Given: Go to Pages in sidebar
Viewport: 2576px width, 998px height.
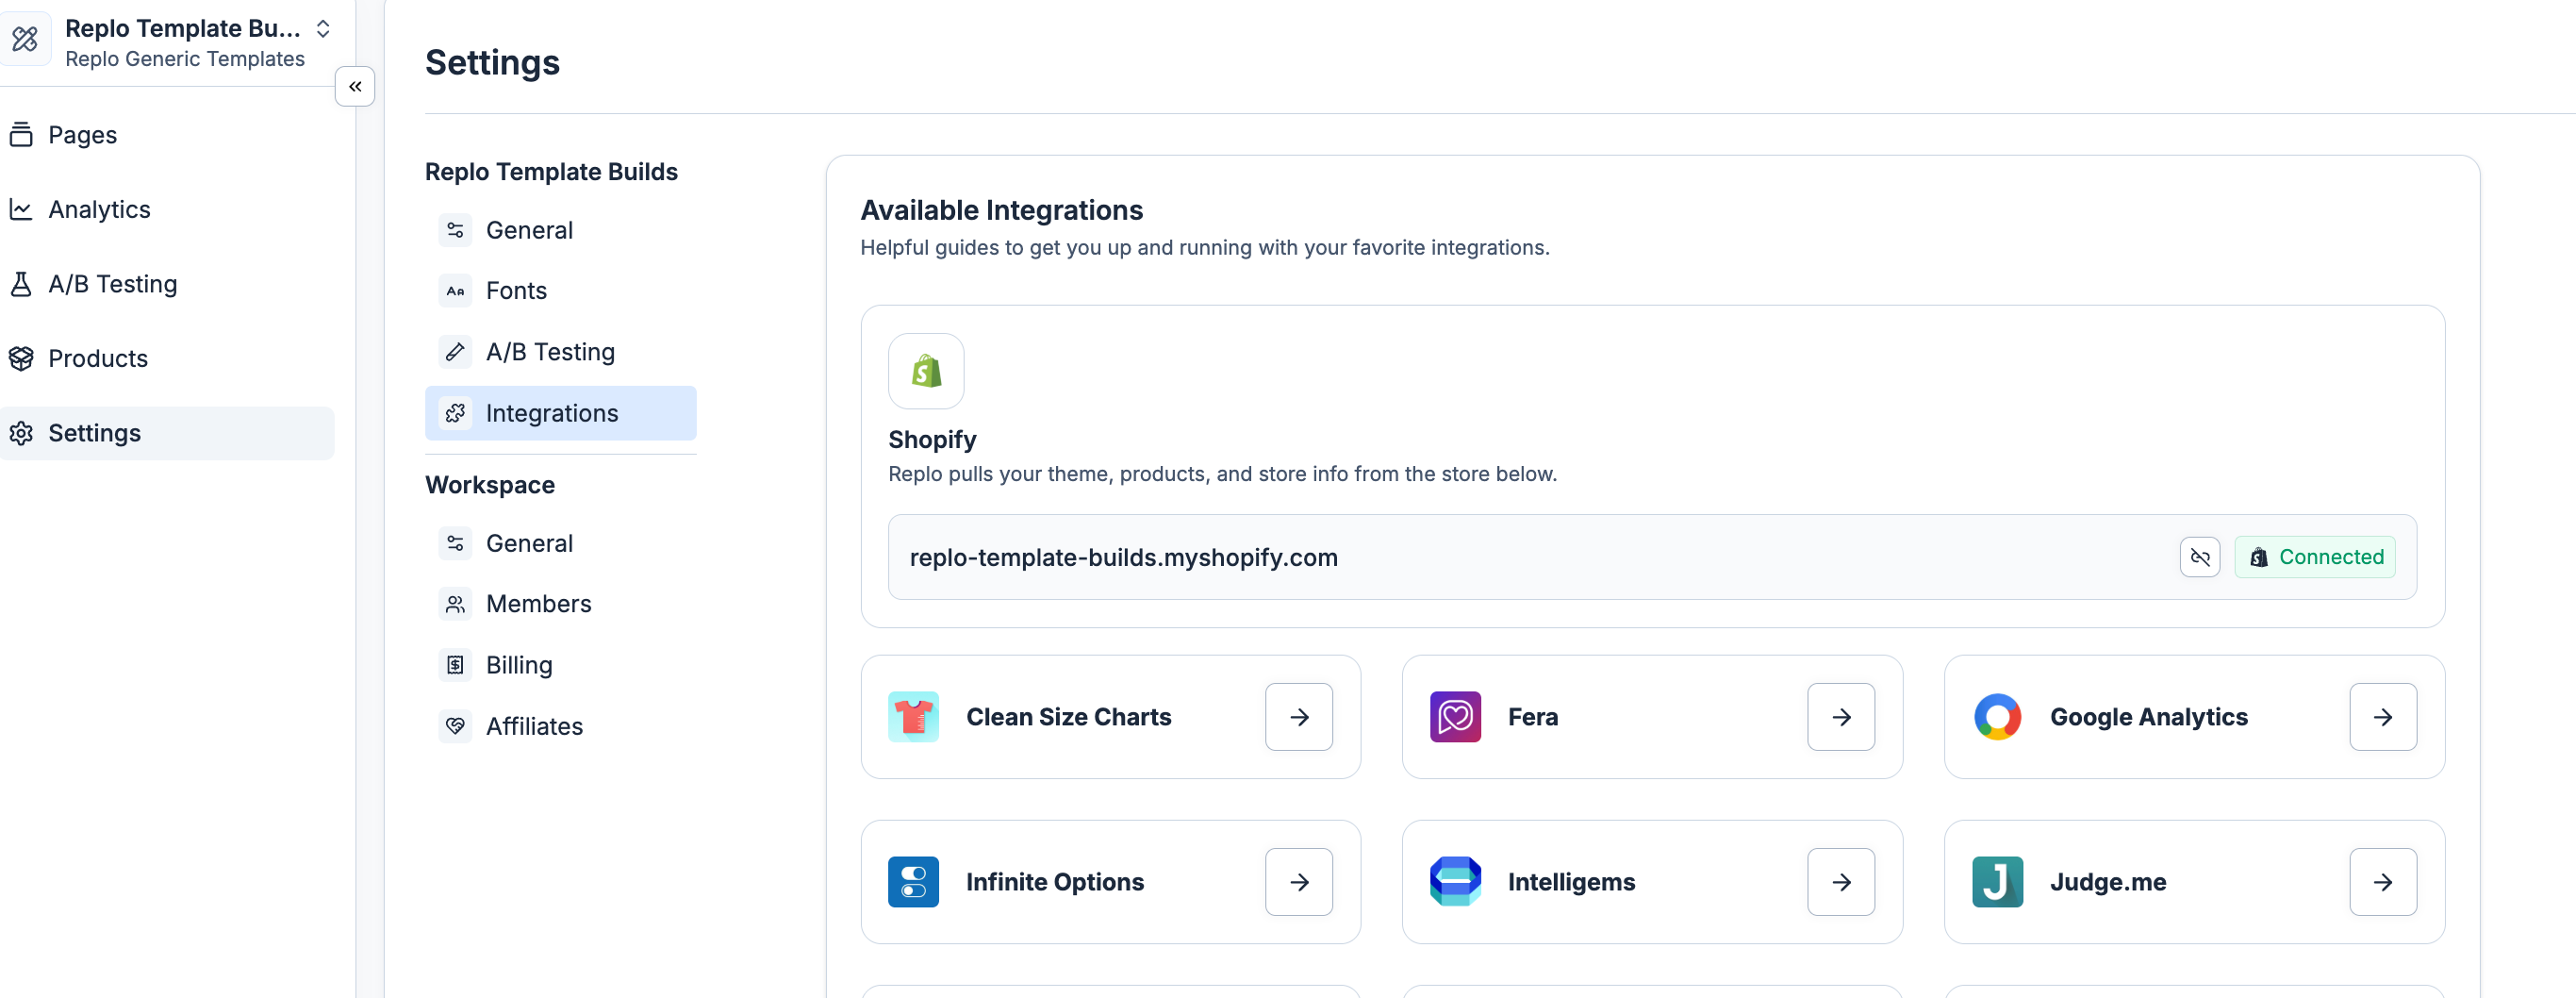Looking at the screenshot, I should [x=82, y=135].
